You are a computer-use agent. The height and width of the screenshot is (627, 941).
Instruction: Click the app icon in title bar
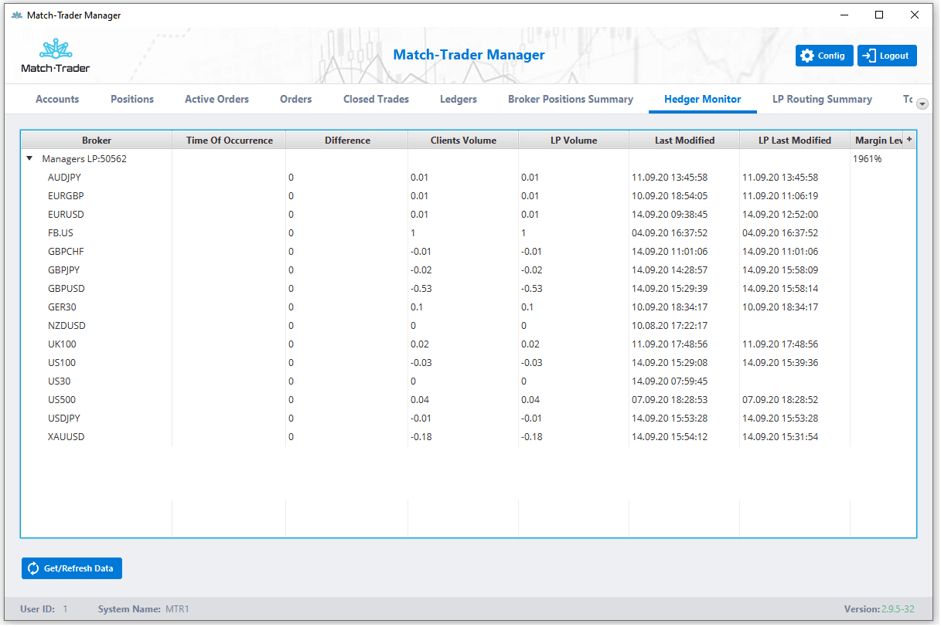(x=16, y=15)
